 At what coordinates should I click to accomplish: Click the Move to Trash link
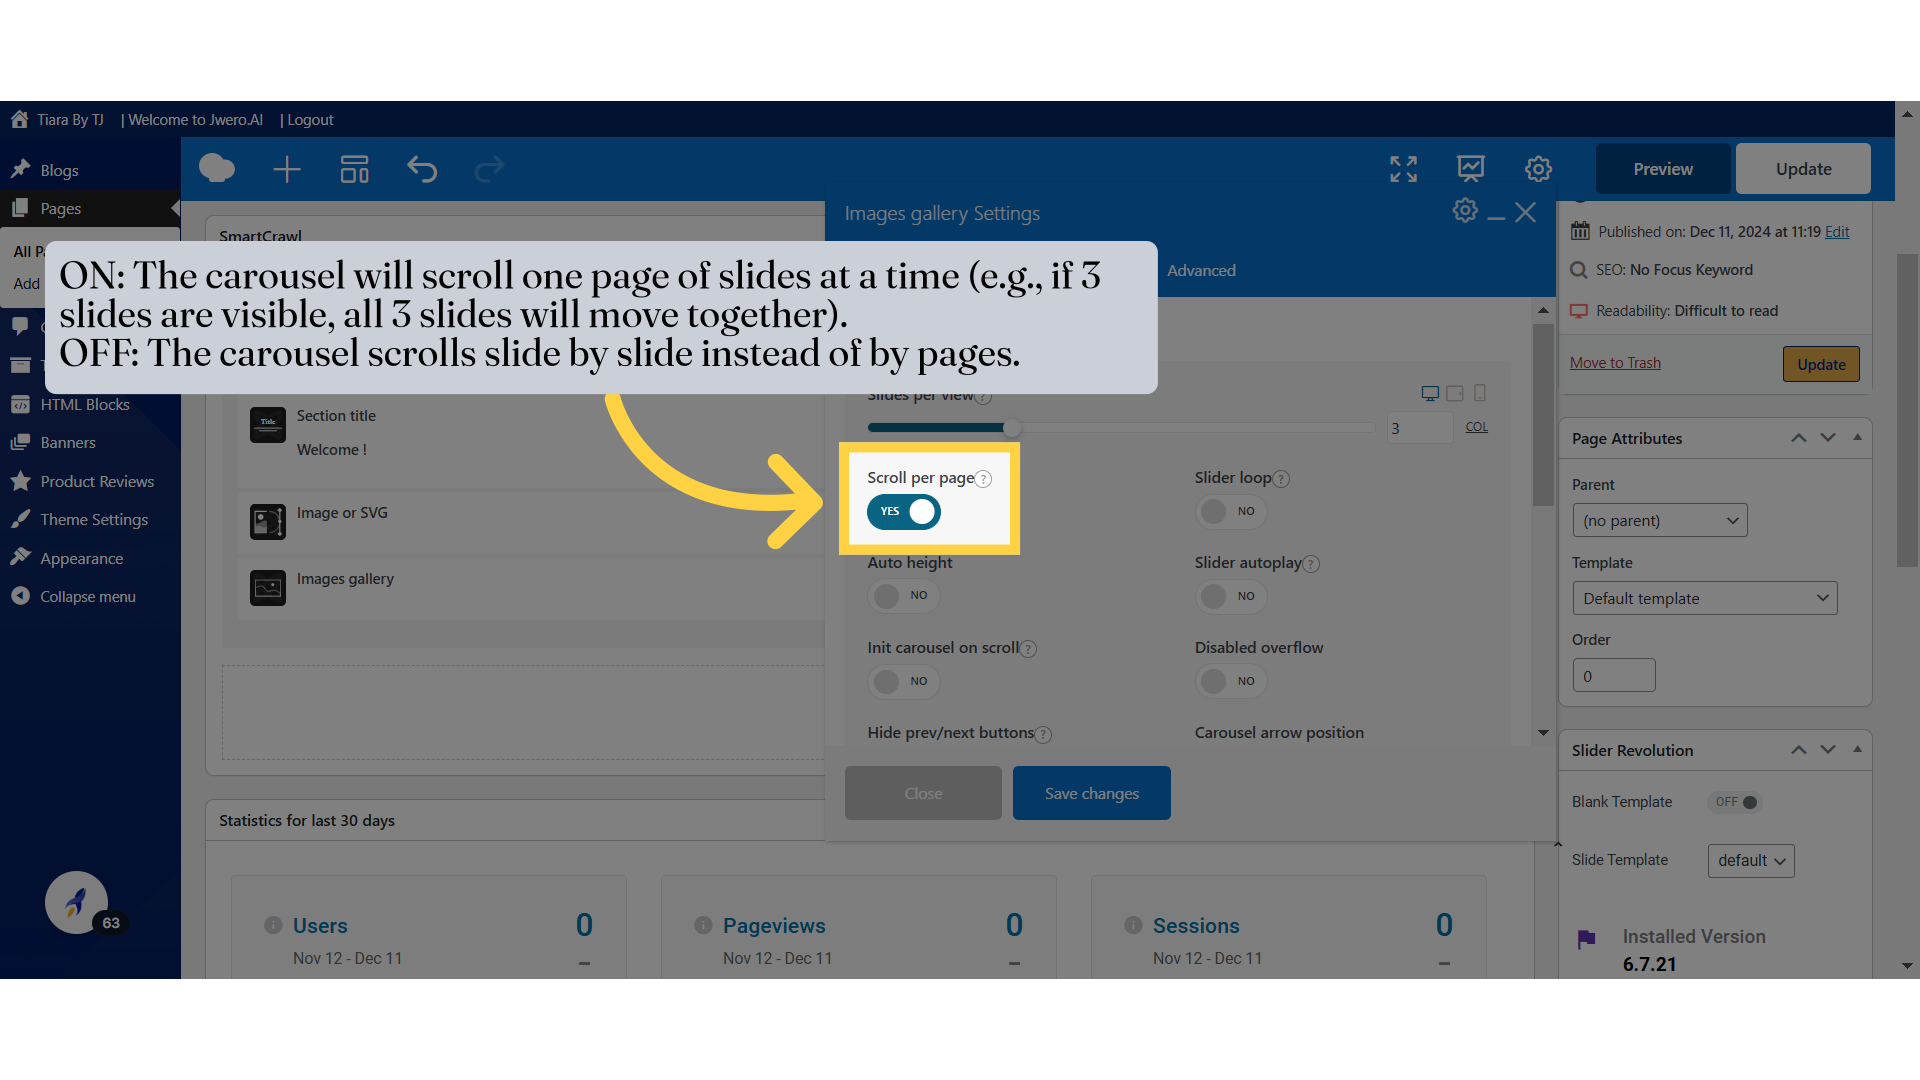(x=1615, y=363)
